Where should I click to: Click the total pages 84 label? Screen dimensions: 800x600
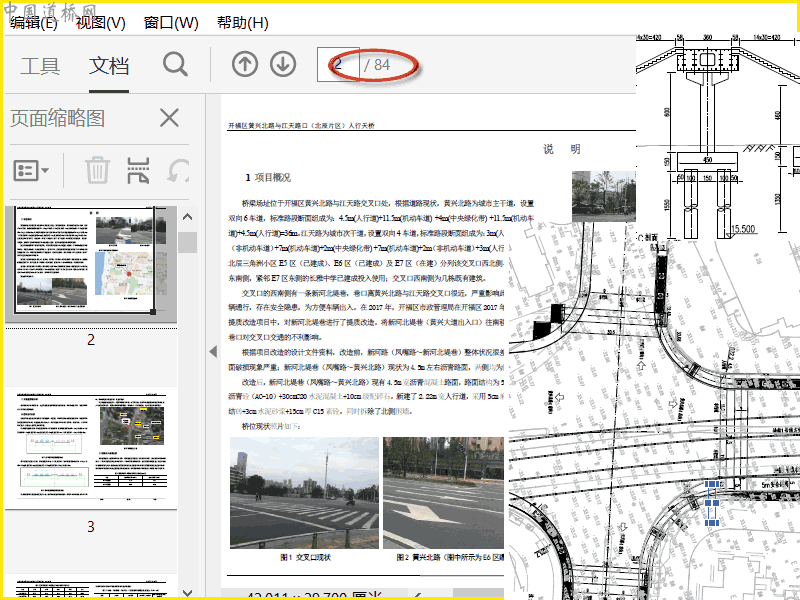377,65
